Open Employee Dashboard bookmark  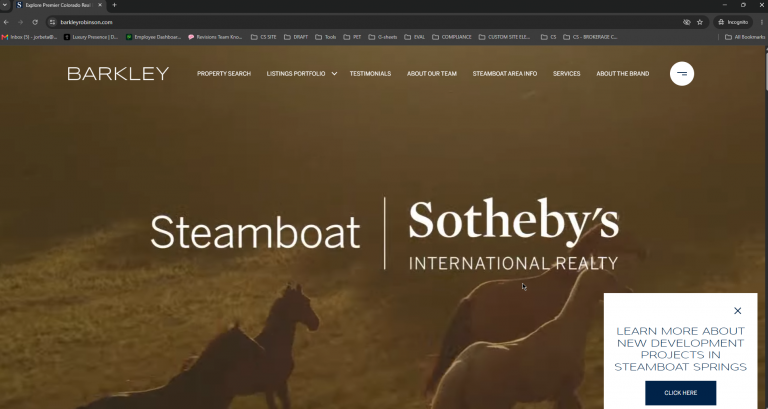[153, 37]
